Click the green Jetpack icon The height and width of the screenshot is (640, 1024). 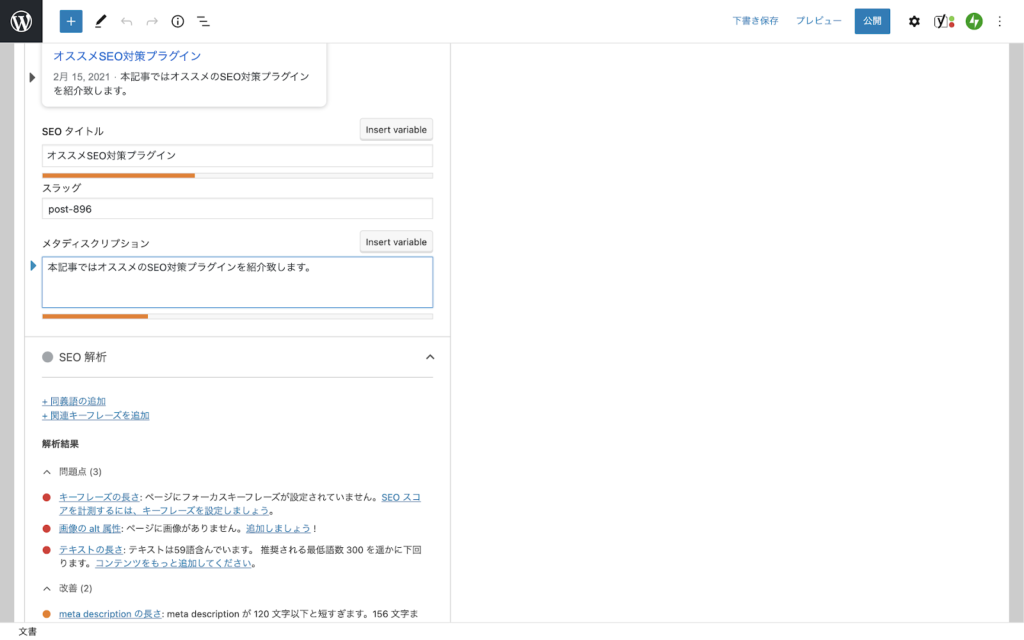974,21
